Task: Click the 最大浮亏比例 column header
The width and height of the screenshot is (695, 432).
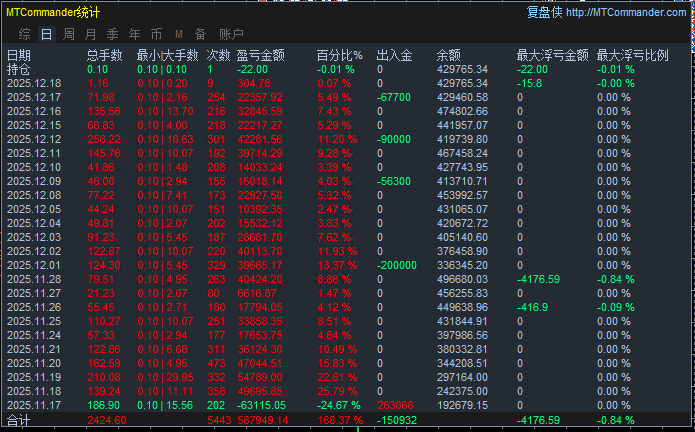Action: pyautogui.click(x=633, y=55)
